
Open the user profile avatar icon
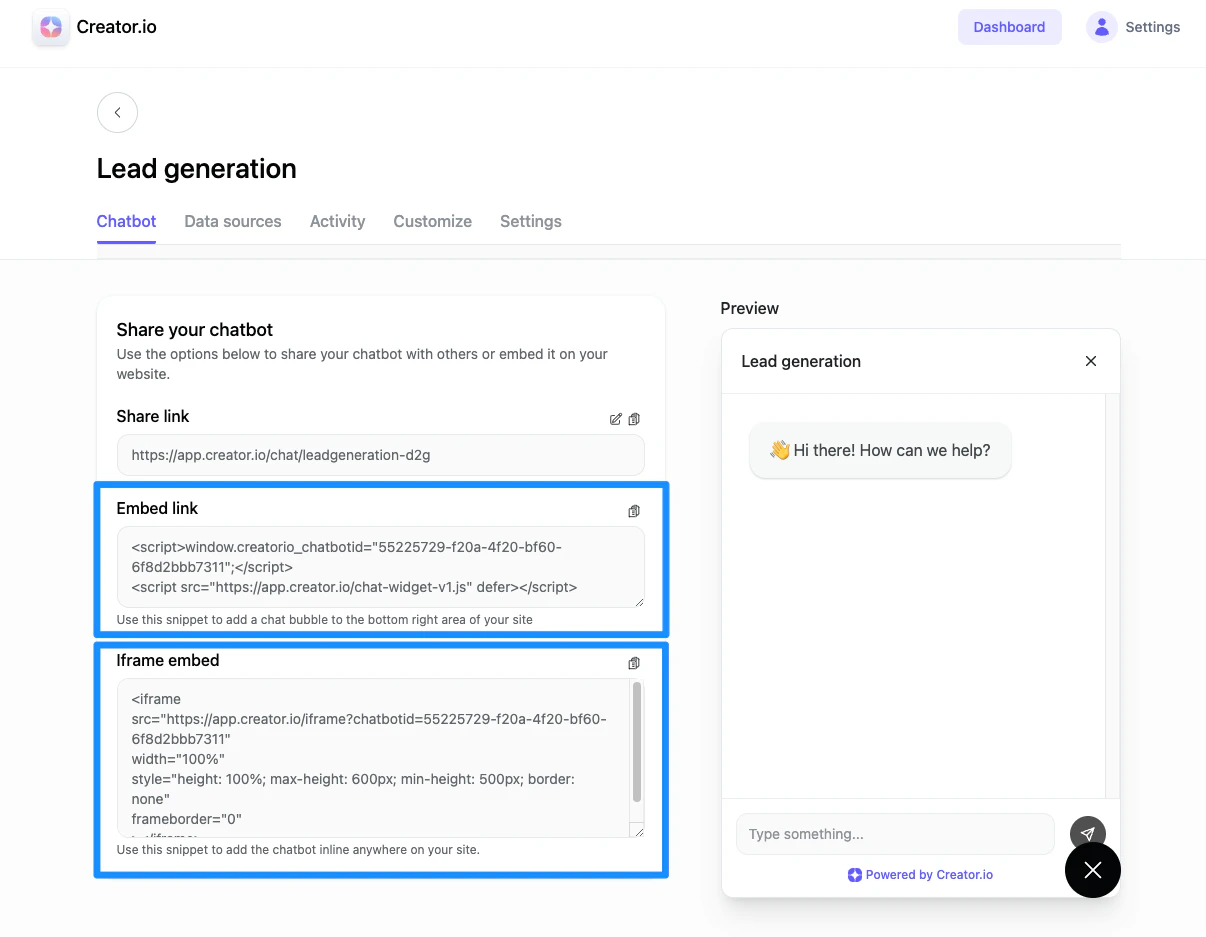[x=1101, y=27]
